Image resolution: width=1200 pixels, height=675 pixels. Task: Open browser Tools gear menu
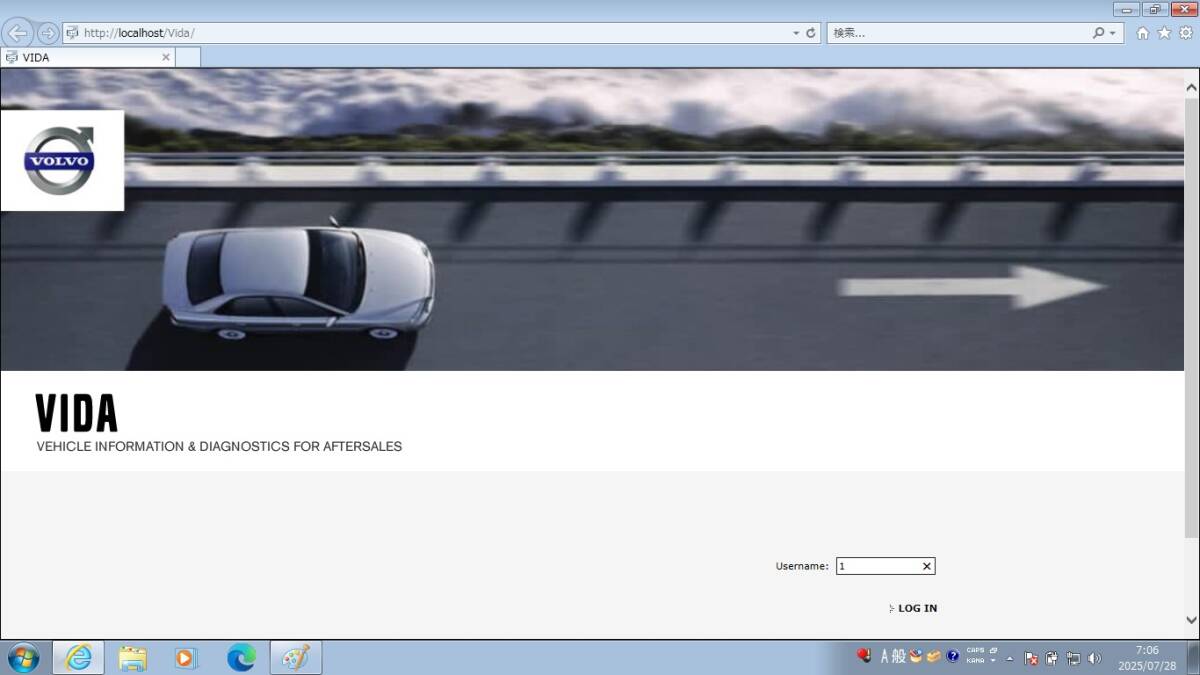[x=1185, y=33]
